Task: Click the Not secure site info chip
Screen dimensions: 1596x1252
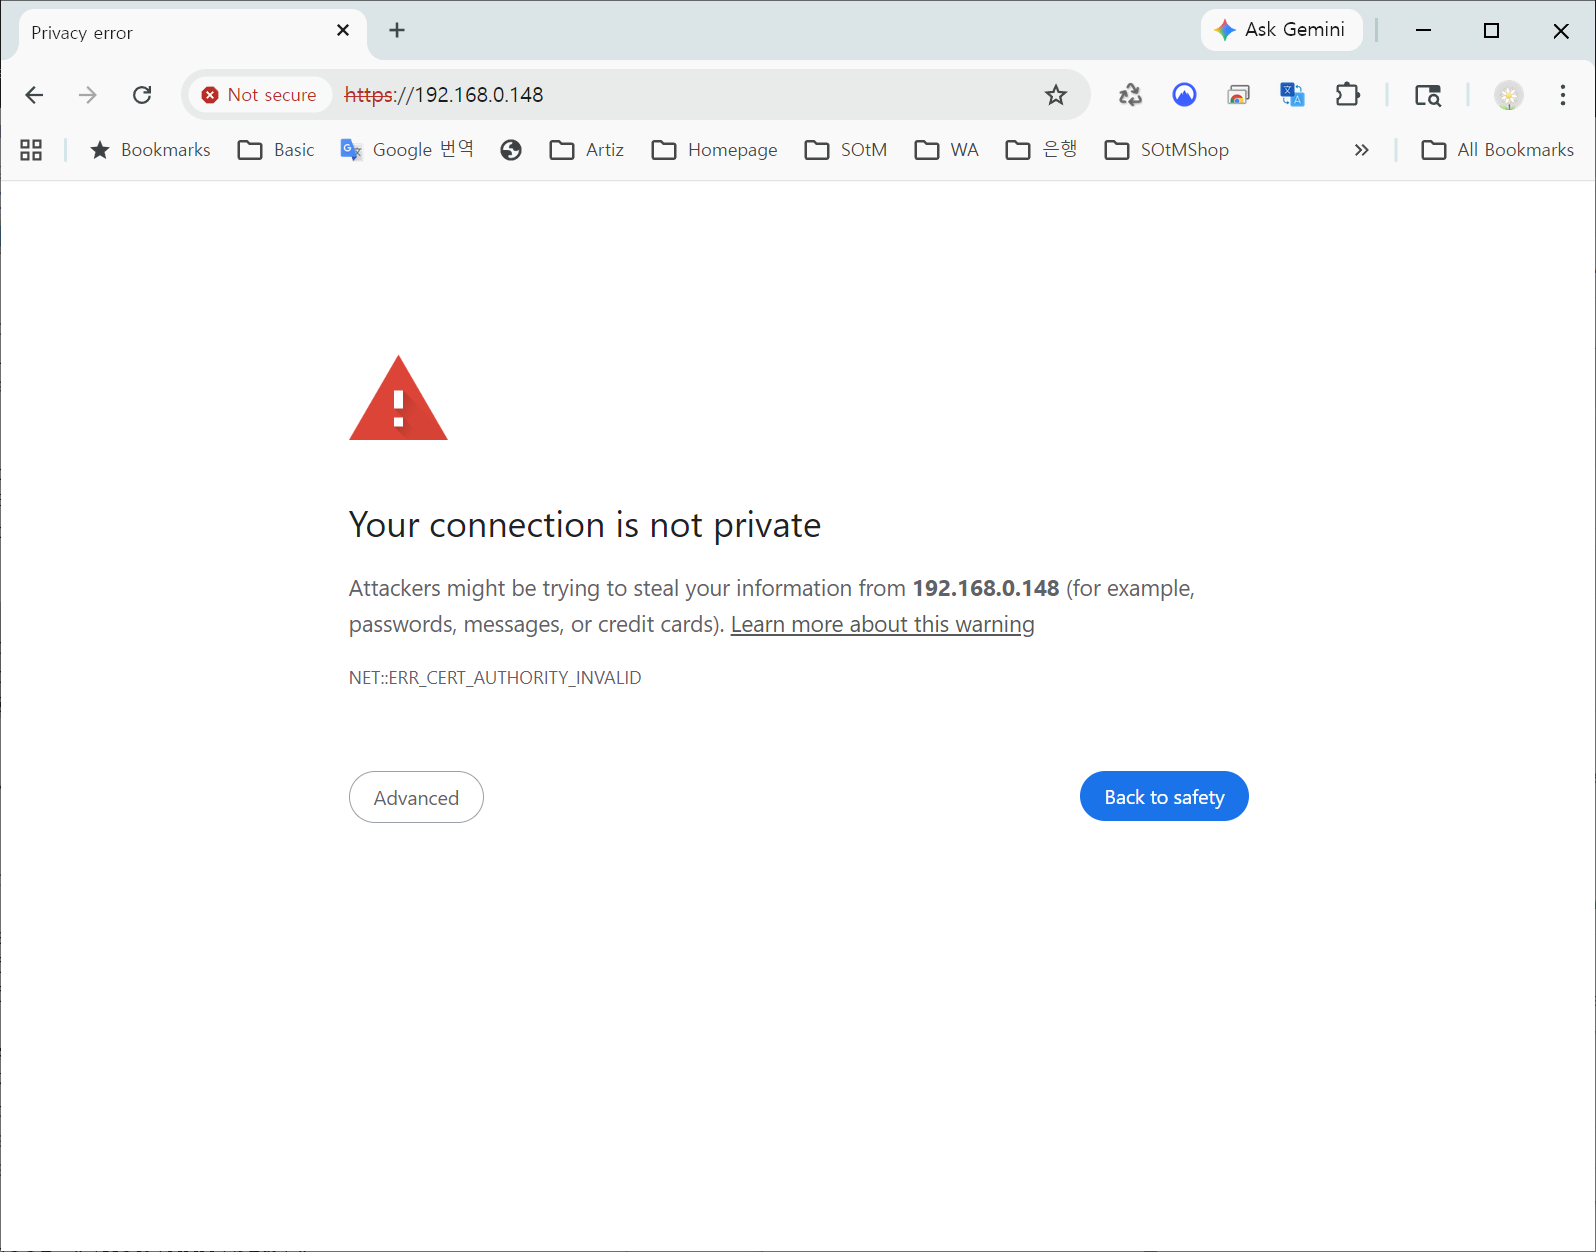Action: point(260,95)
